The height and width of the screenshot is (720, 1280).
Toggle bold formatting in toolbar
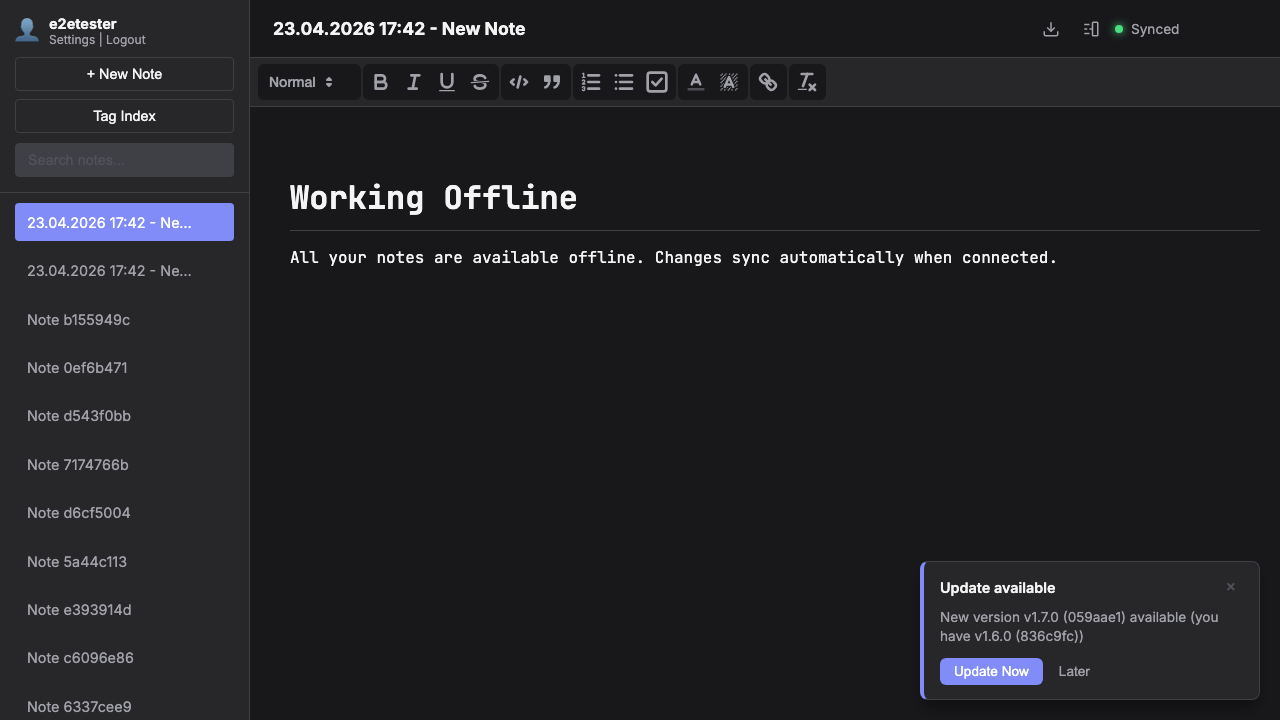[380, 82]
